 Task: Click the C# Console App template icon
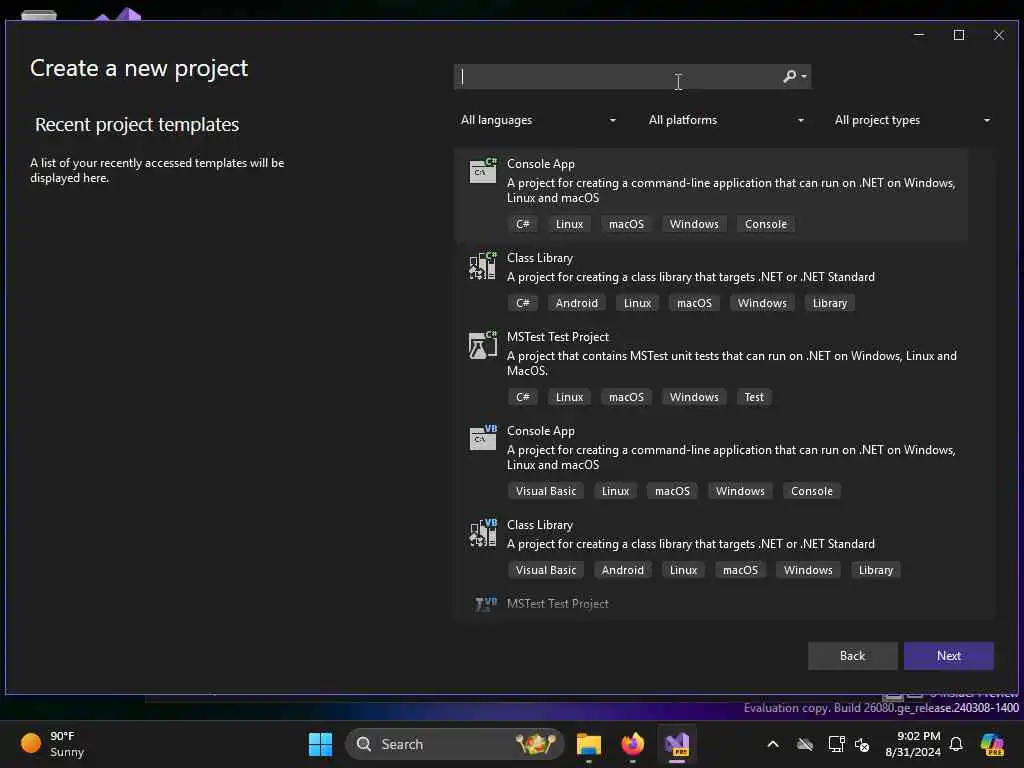coord(483,170)
